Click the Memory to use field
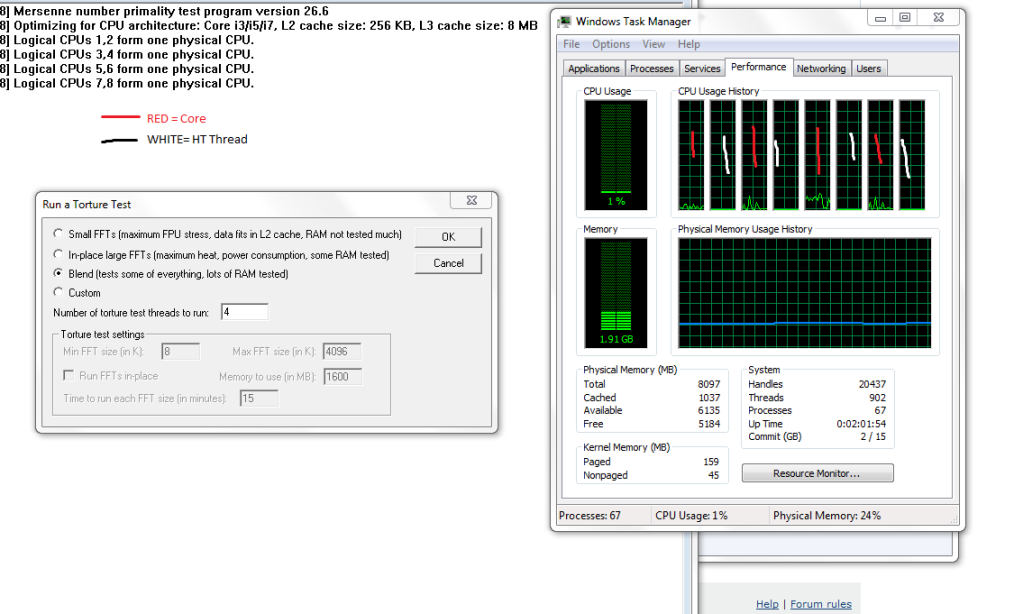 (342, 376)
